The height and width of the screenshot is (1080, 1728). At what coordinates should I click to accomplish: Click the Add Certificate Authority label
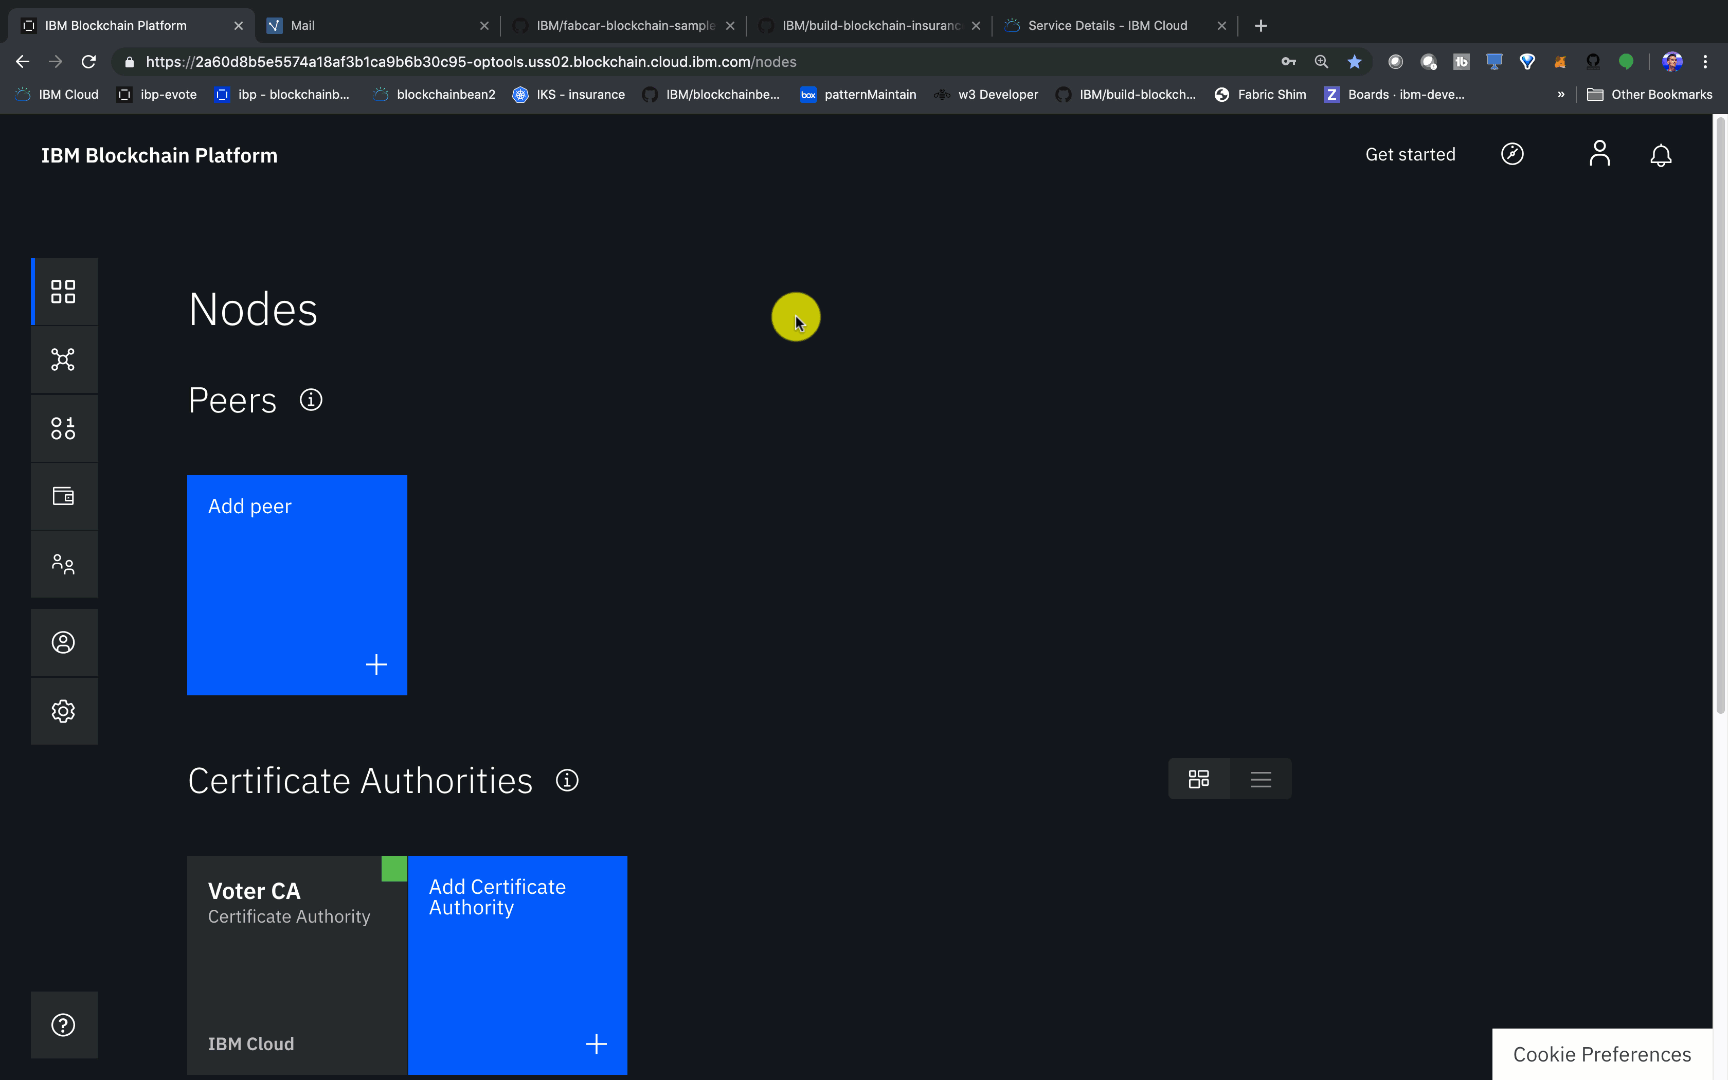pyautogui.click(x=497, y=897)
